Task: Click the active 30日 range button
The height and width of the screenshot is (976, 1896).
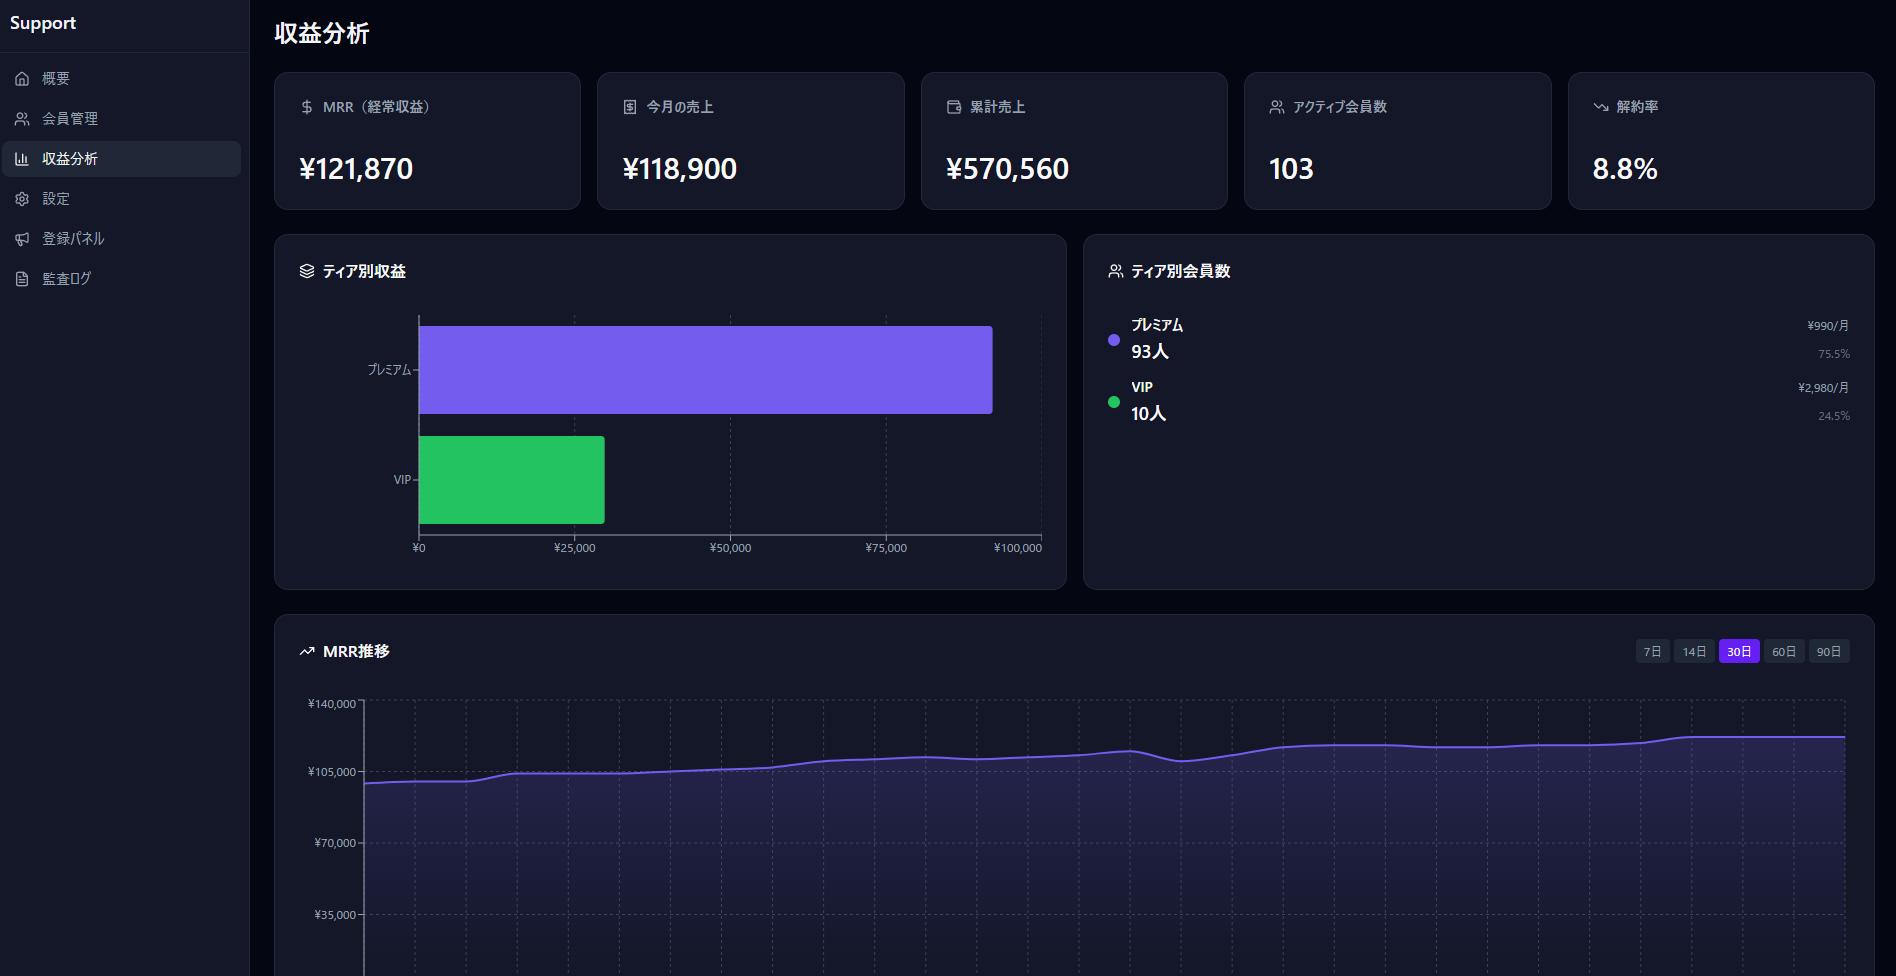Action: tap(1739, 652)
